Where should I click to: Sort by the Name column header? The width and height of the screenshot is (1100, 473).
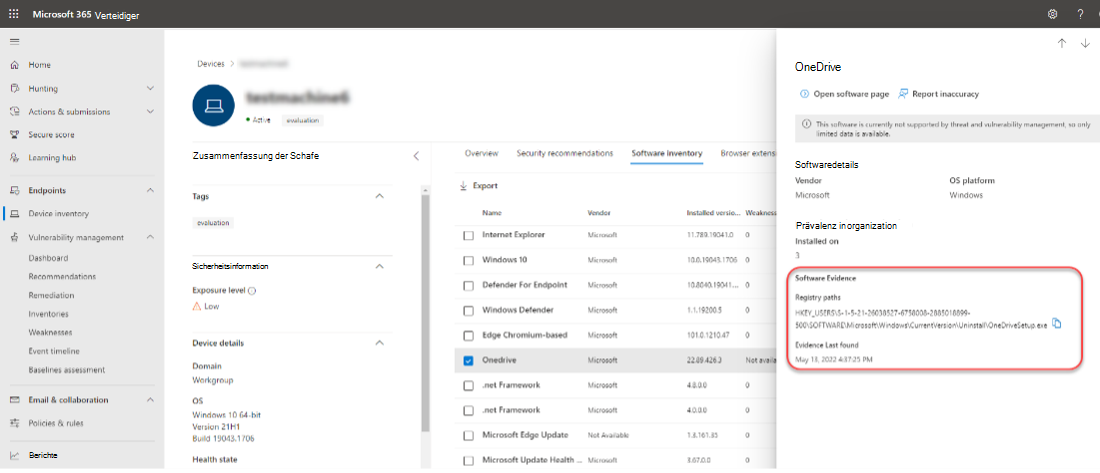tap(492, 213)
